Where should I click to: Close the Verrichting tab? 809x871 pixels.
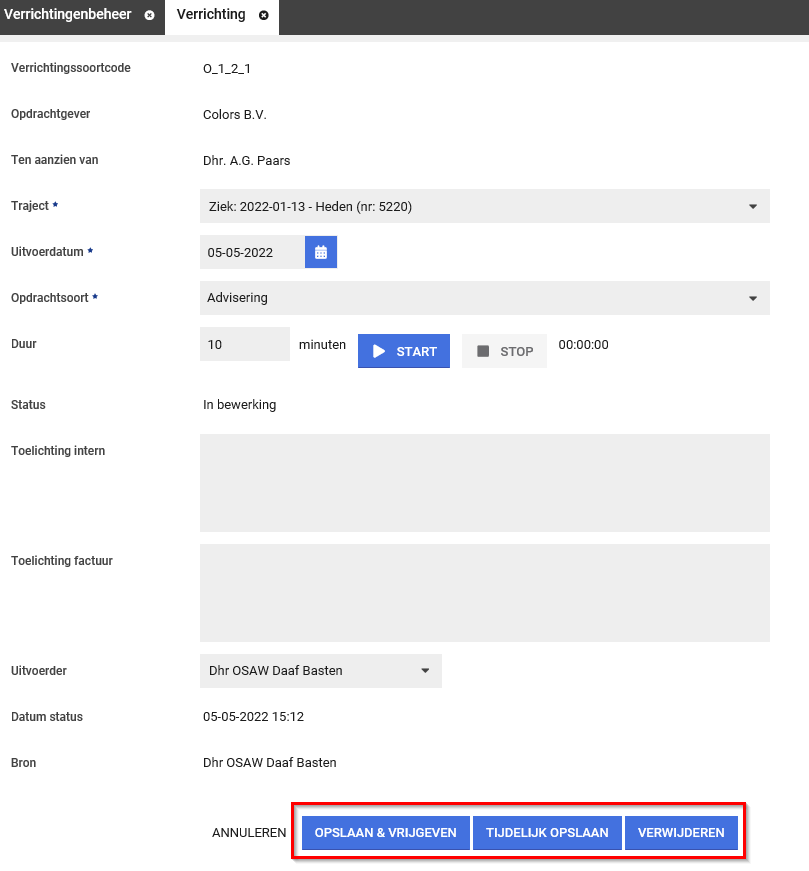[264, 16]
